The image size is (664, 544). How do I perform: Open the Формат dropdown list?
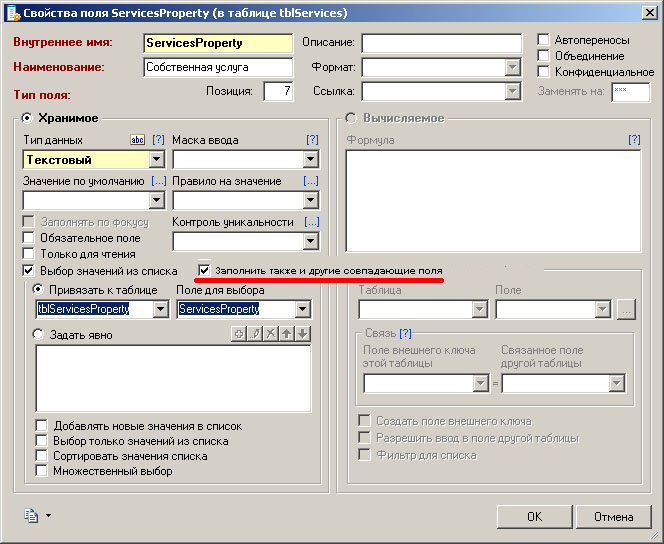pos(513,68)
